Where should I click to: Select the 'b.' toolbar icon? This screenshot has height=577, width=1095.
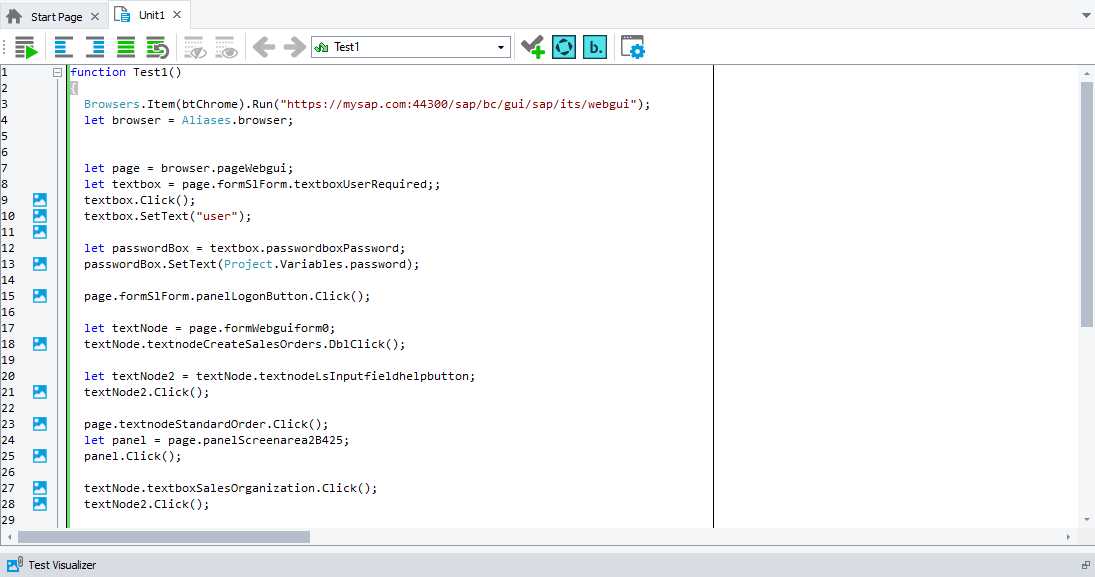click(x=594, y=46)
